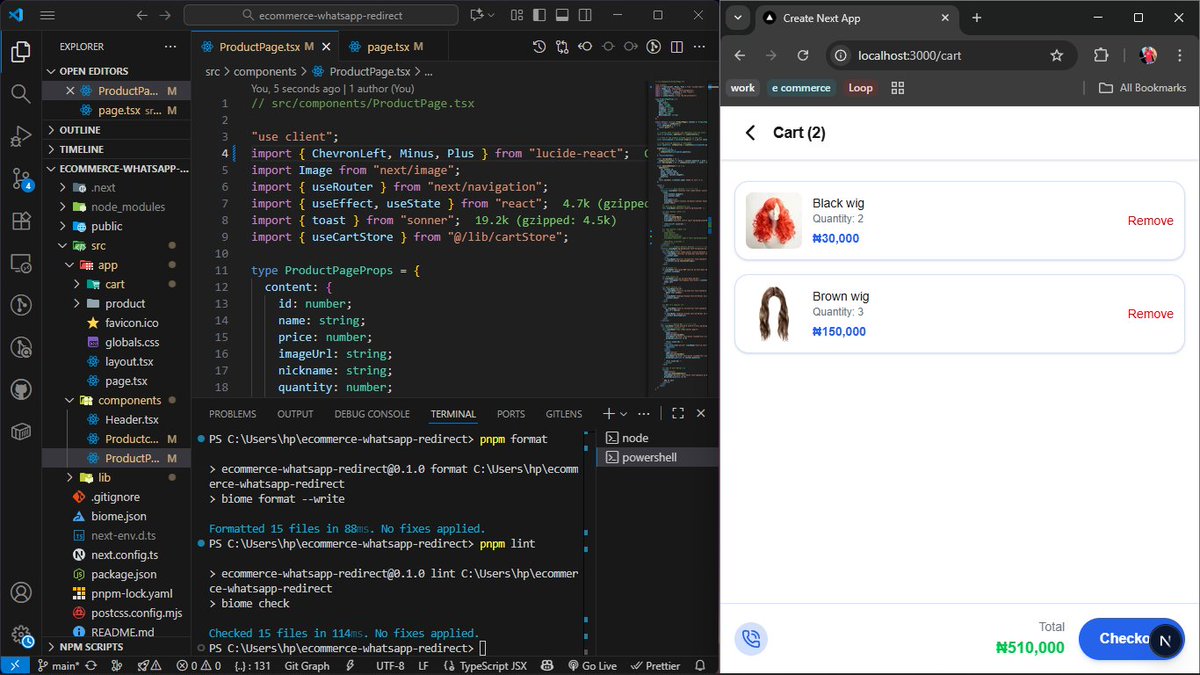Click the Checkout button

(x=1131, y=638)
